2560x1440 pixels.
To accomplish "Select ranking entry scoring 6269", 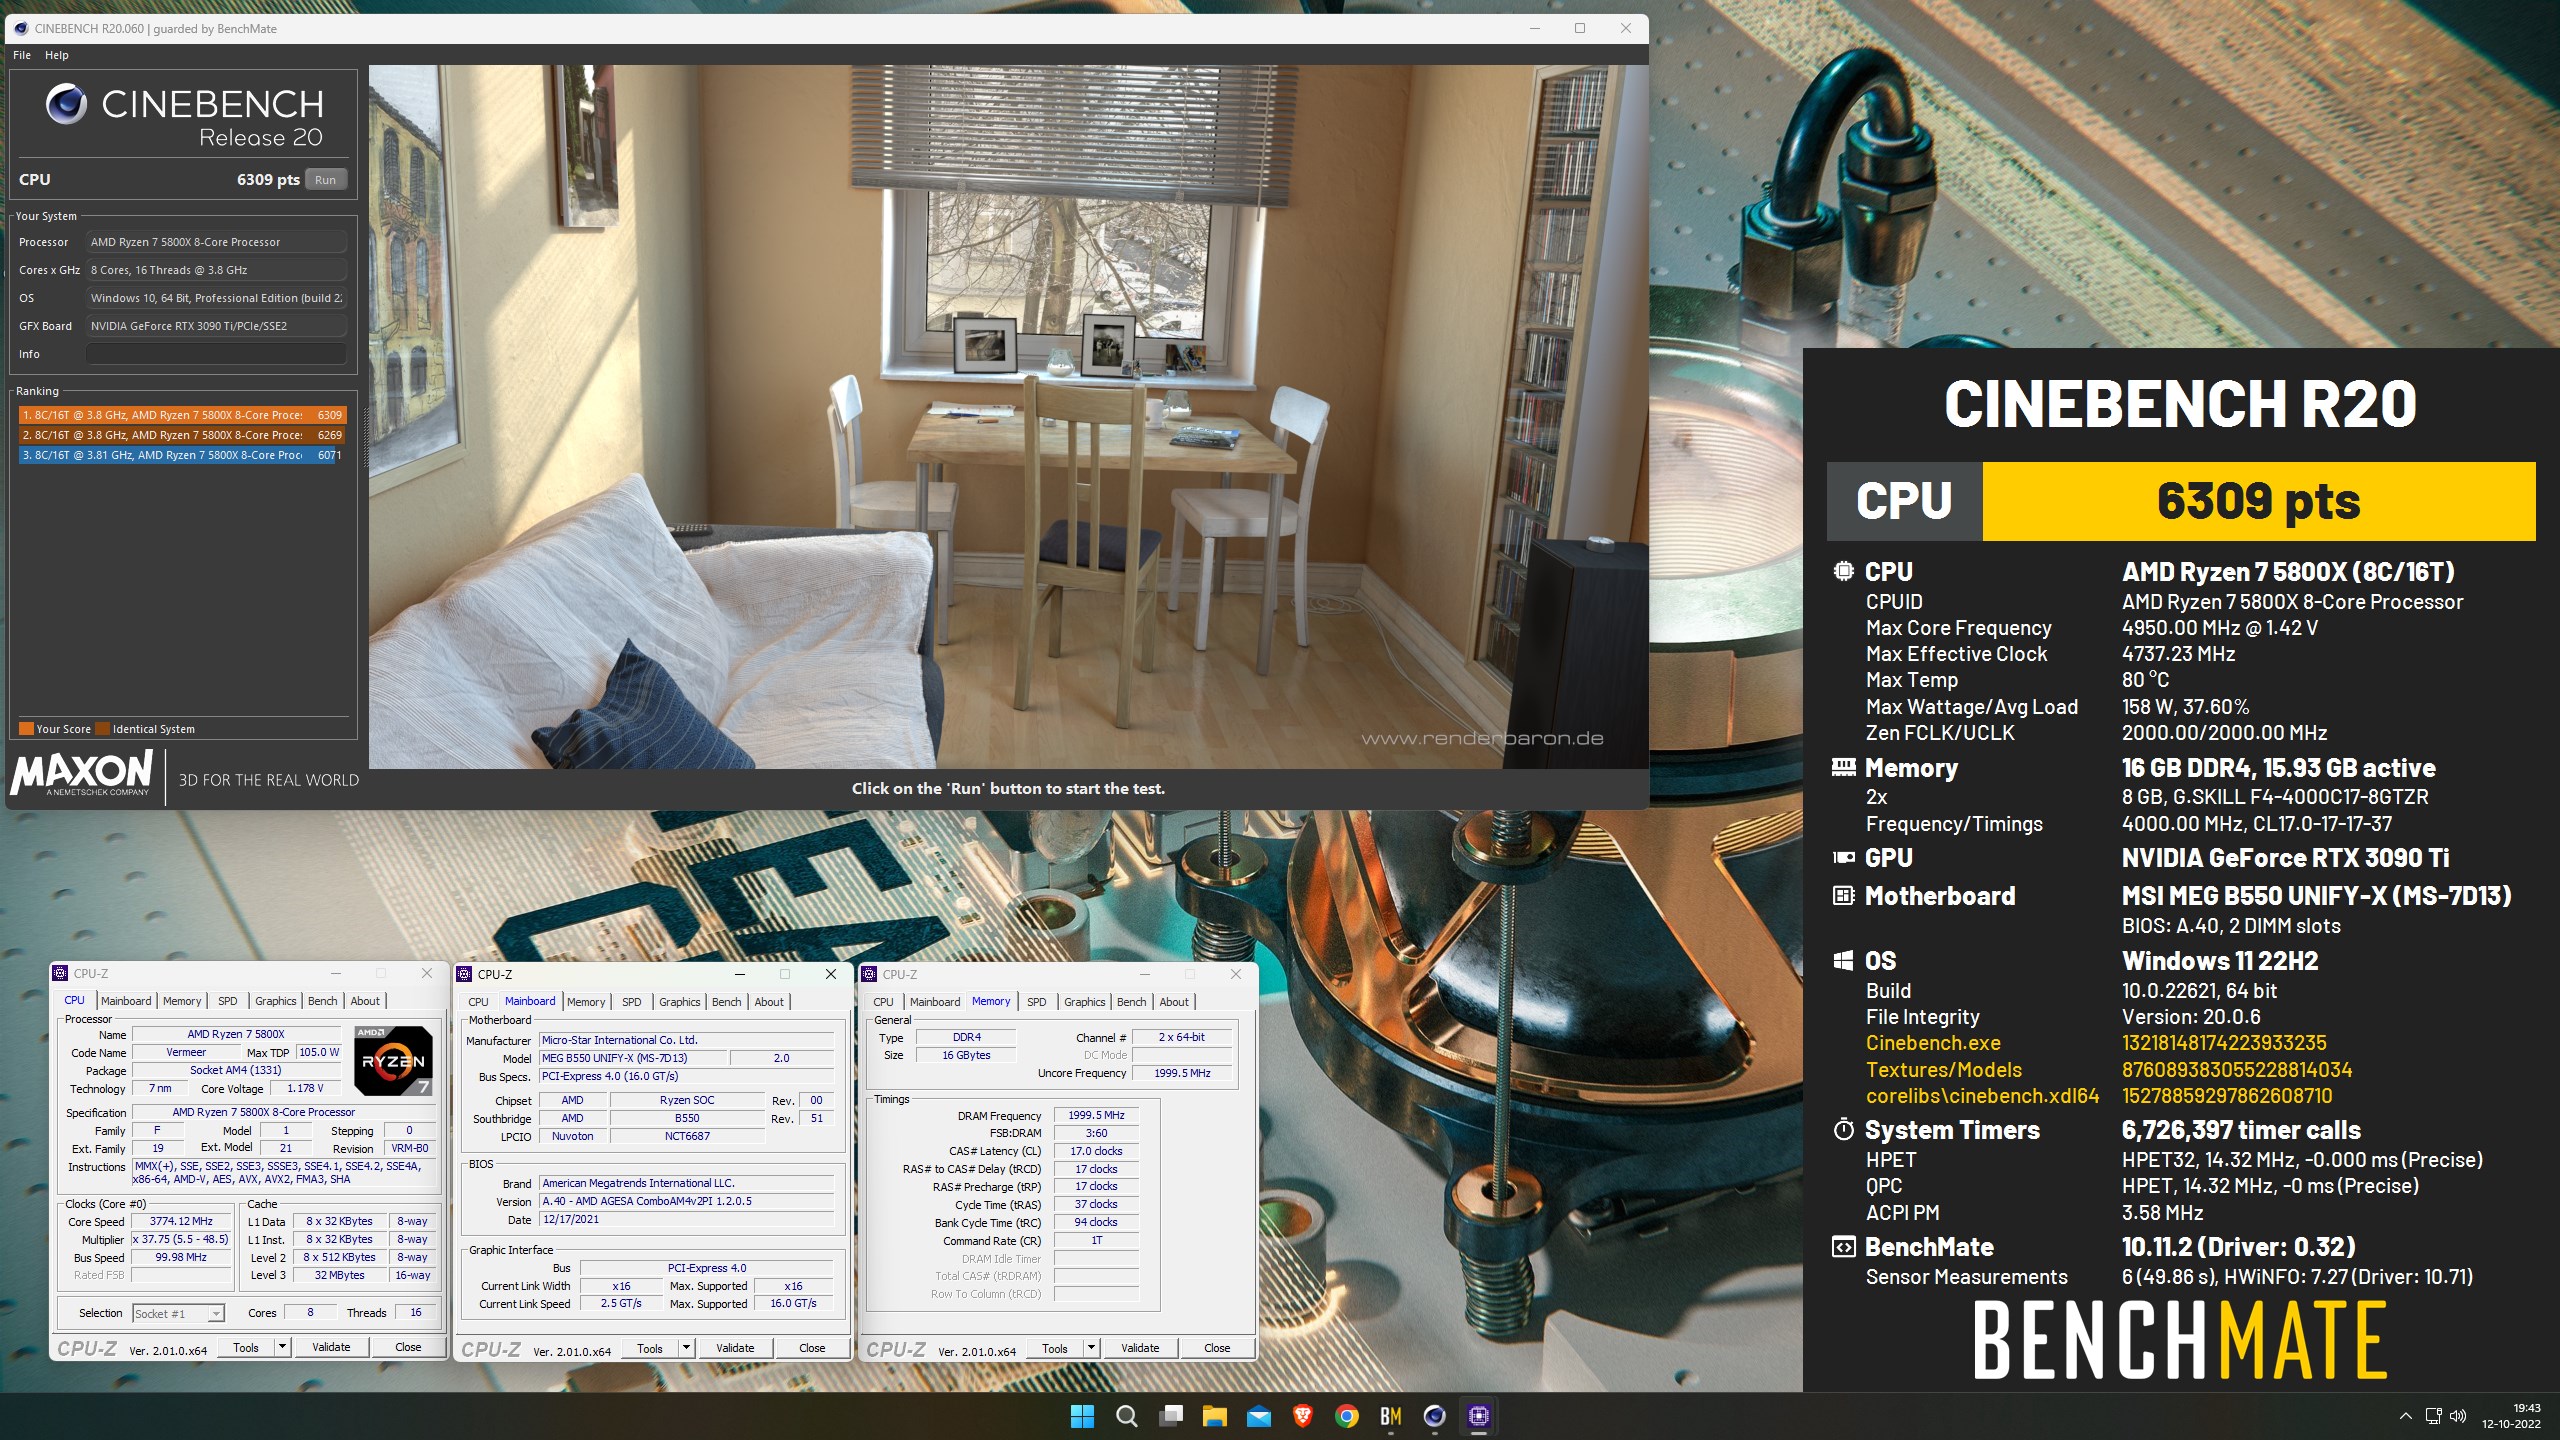I will [x=181, y=435].
